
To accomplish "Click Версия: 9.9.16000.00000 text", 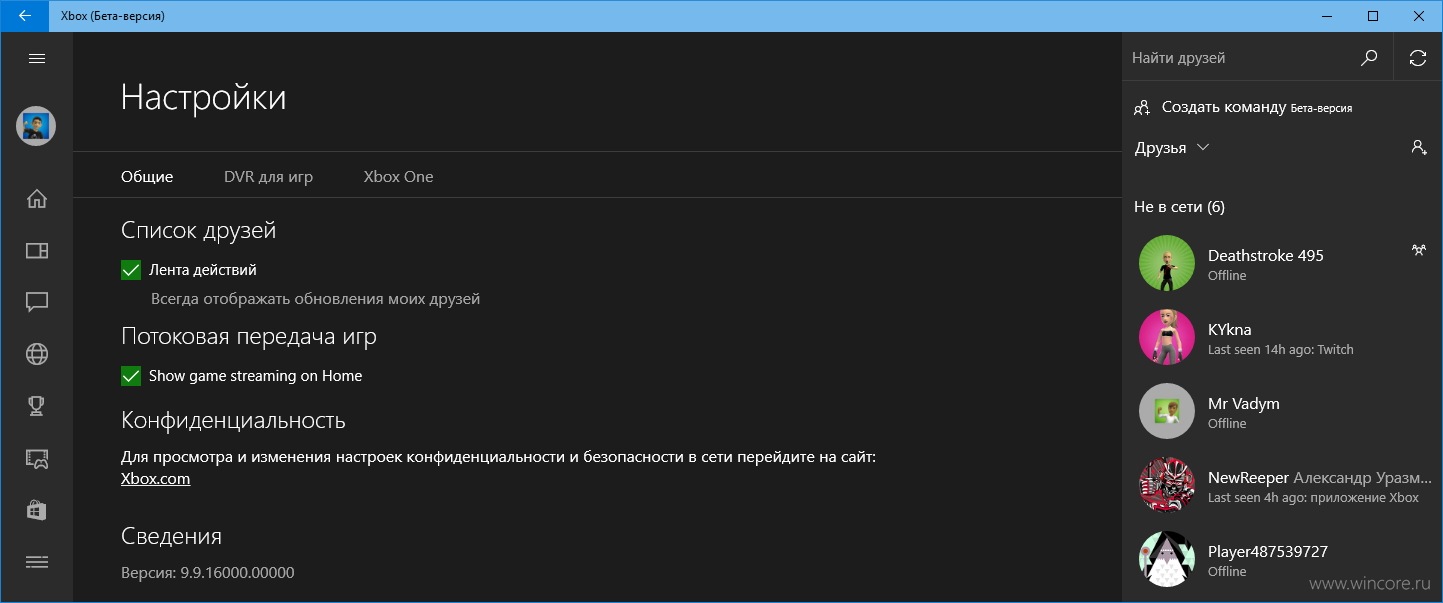I will (208, 573).
